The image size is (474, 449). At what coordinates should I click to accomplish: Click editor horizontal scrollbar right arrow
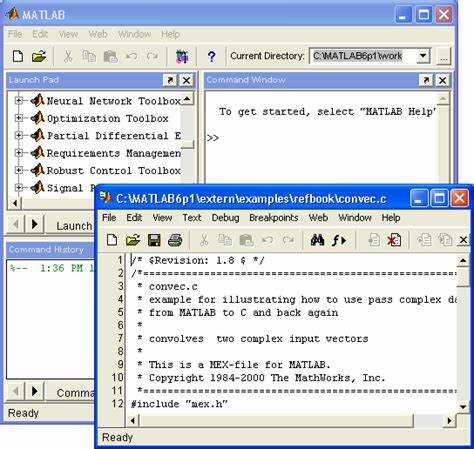coord(449,421)
